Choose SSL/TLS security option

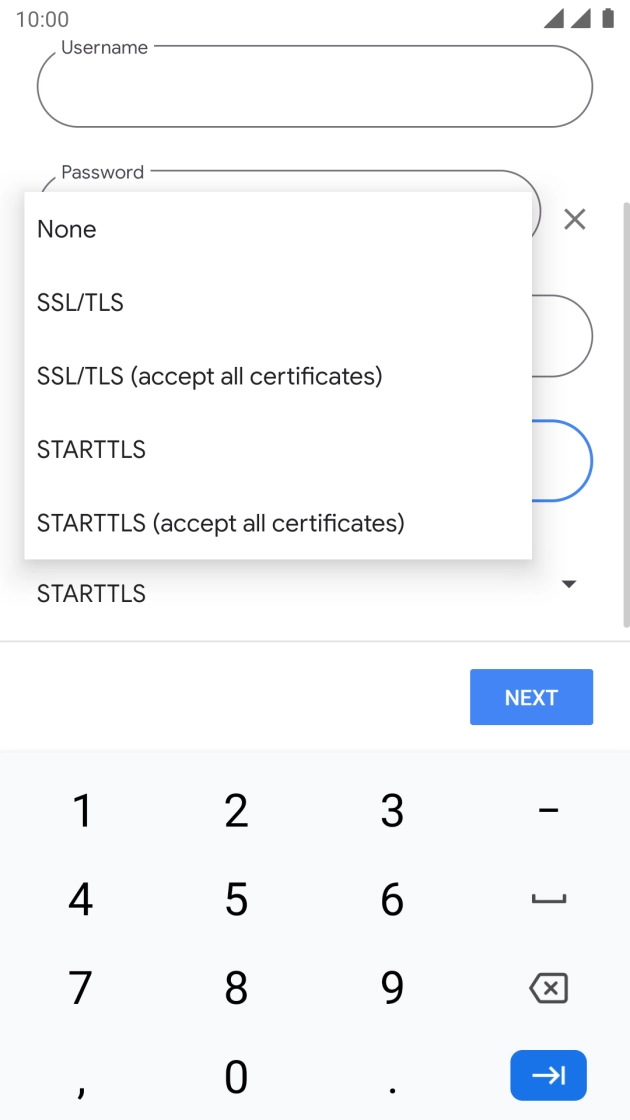[x=80, y=303]
